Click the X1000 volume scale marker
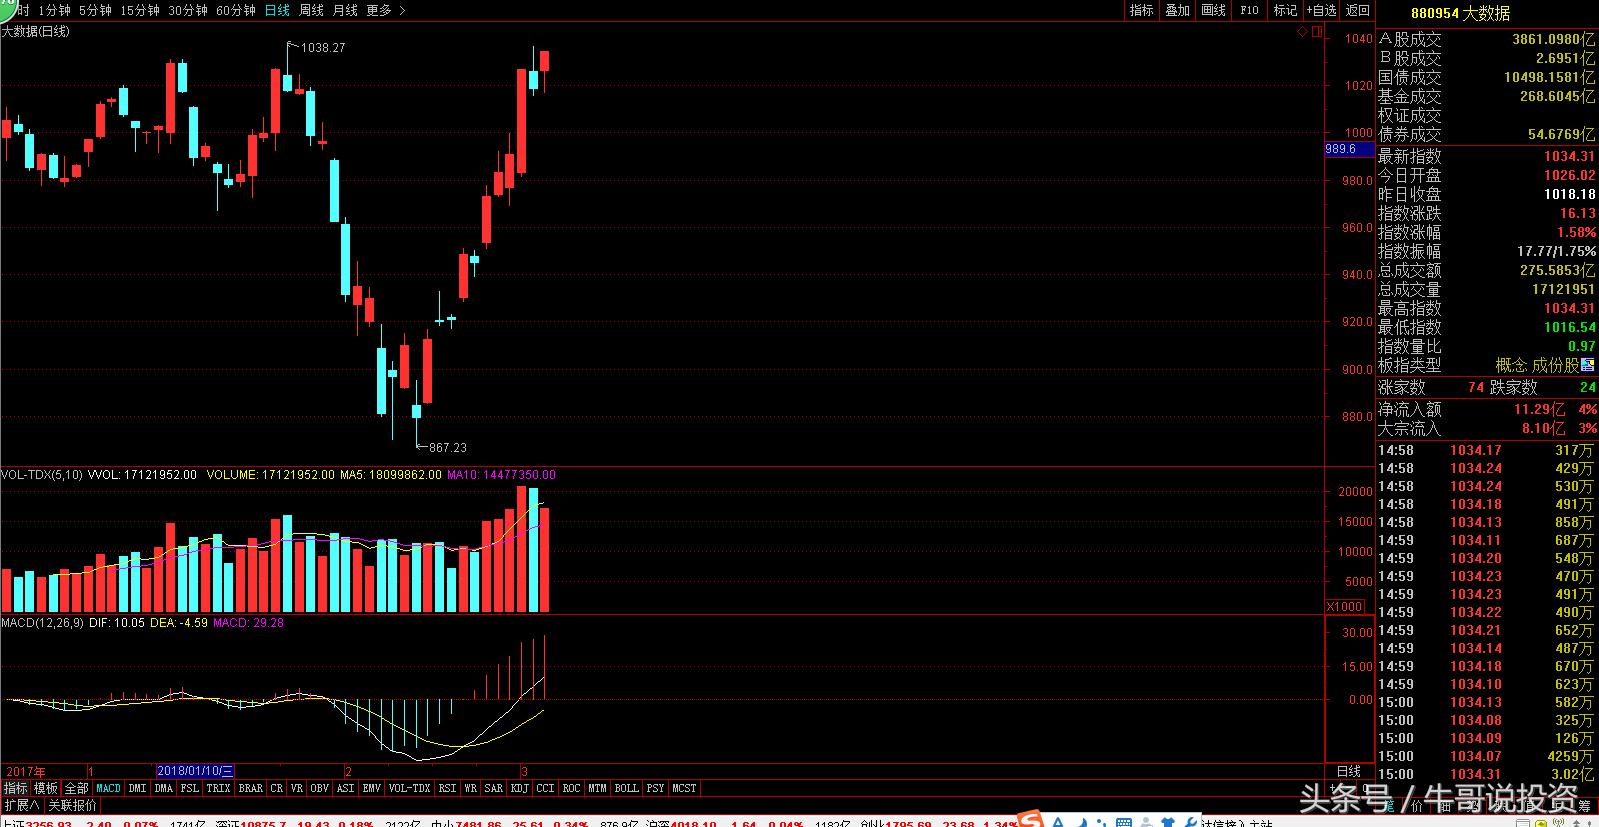The height and width of the screenshot is (827, 1599). pos(1344,607)
